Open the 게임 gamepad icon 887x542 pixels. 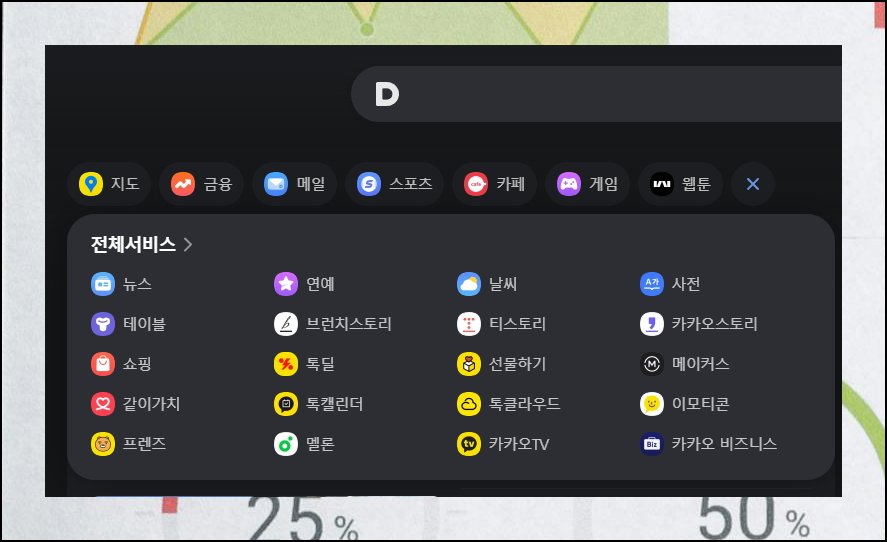click(x=569, y=184)
